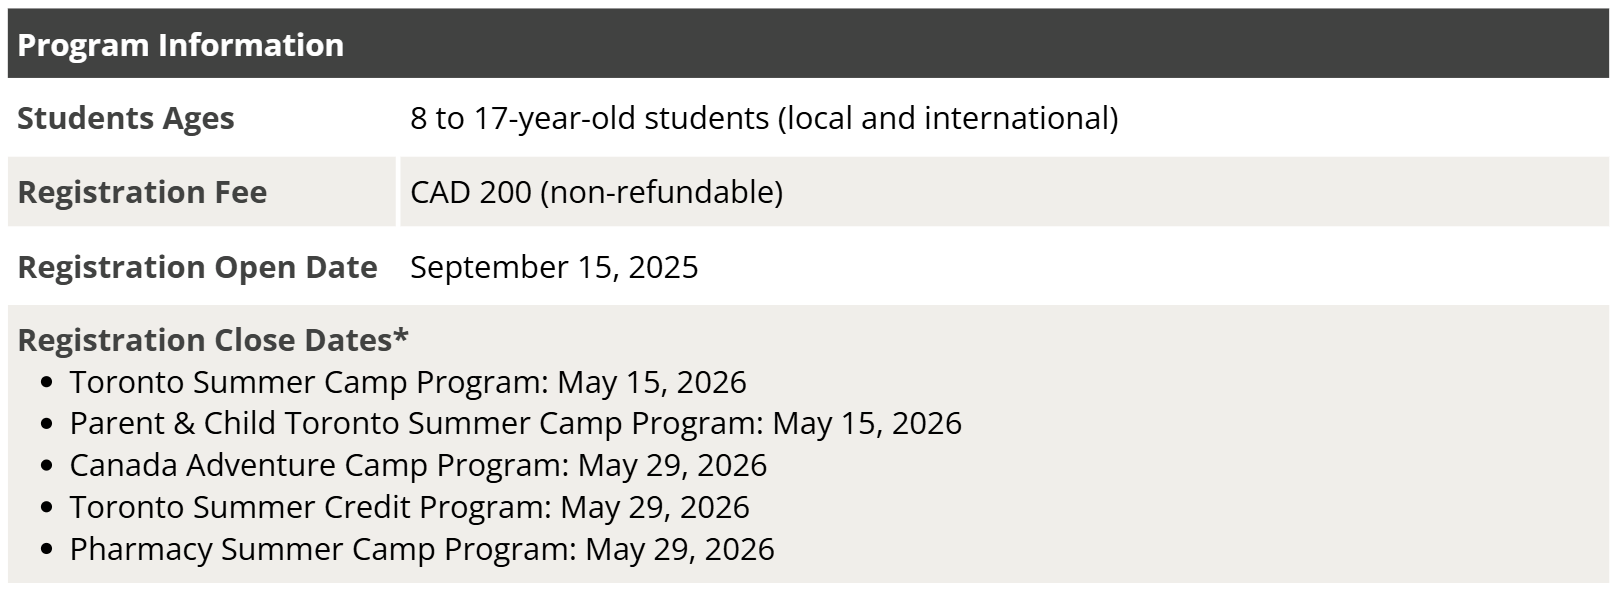Viewport: 1621px width, 590px height.
Task: Select the Registration Fee label
Action: [x=142, y=192]
